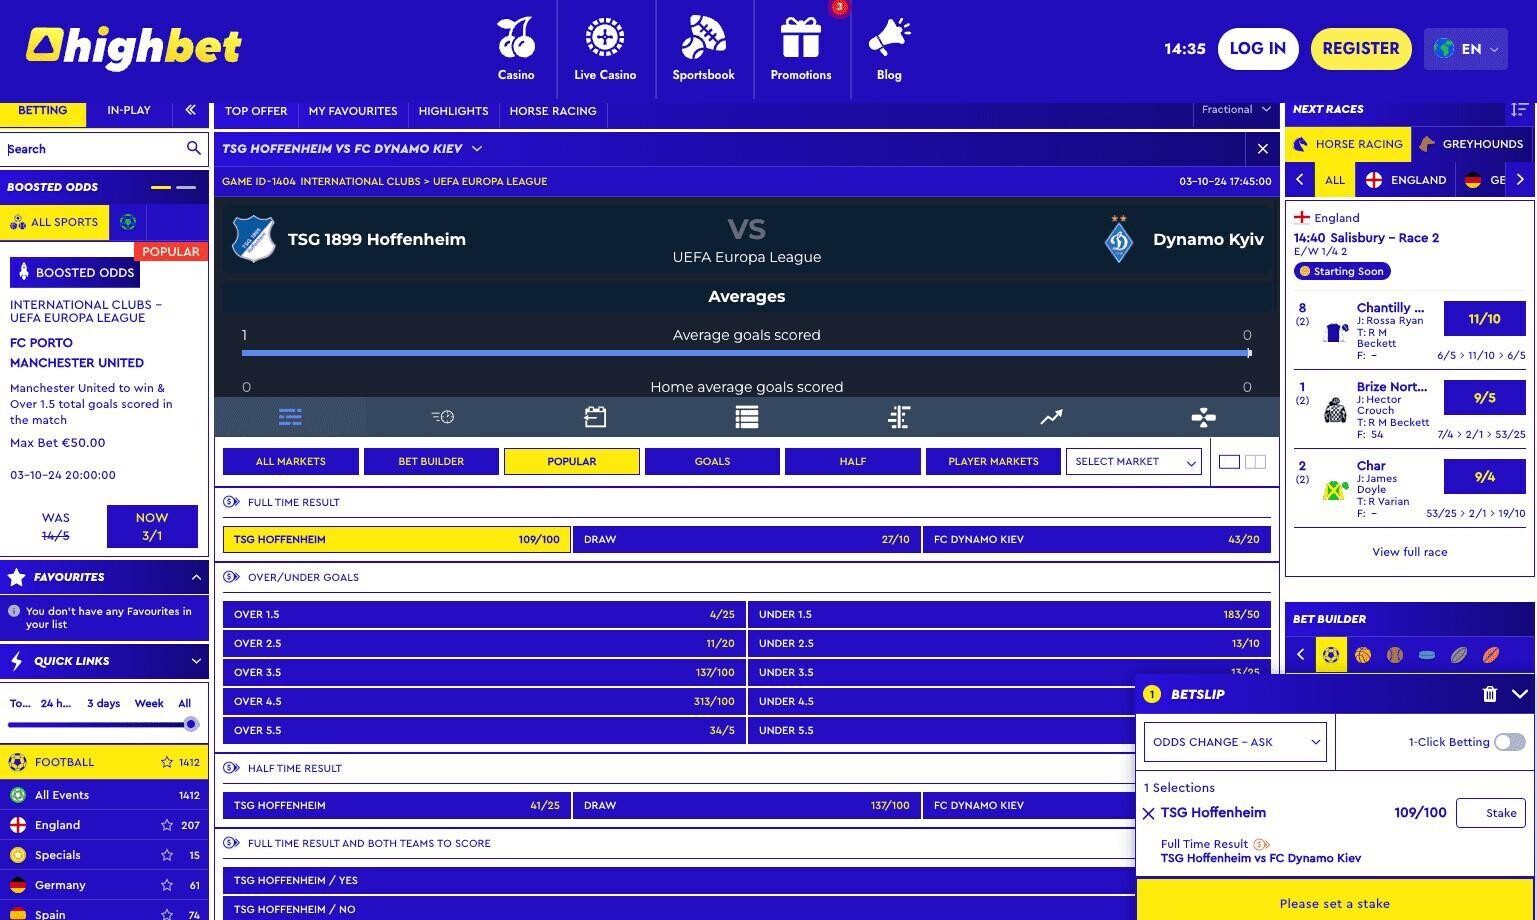
Task: Open the Casino cherry icon
Action: point(516,39)
